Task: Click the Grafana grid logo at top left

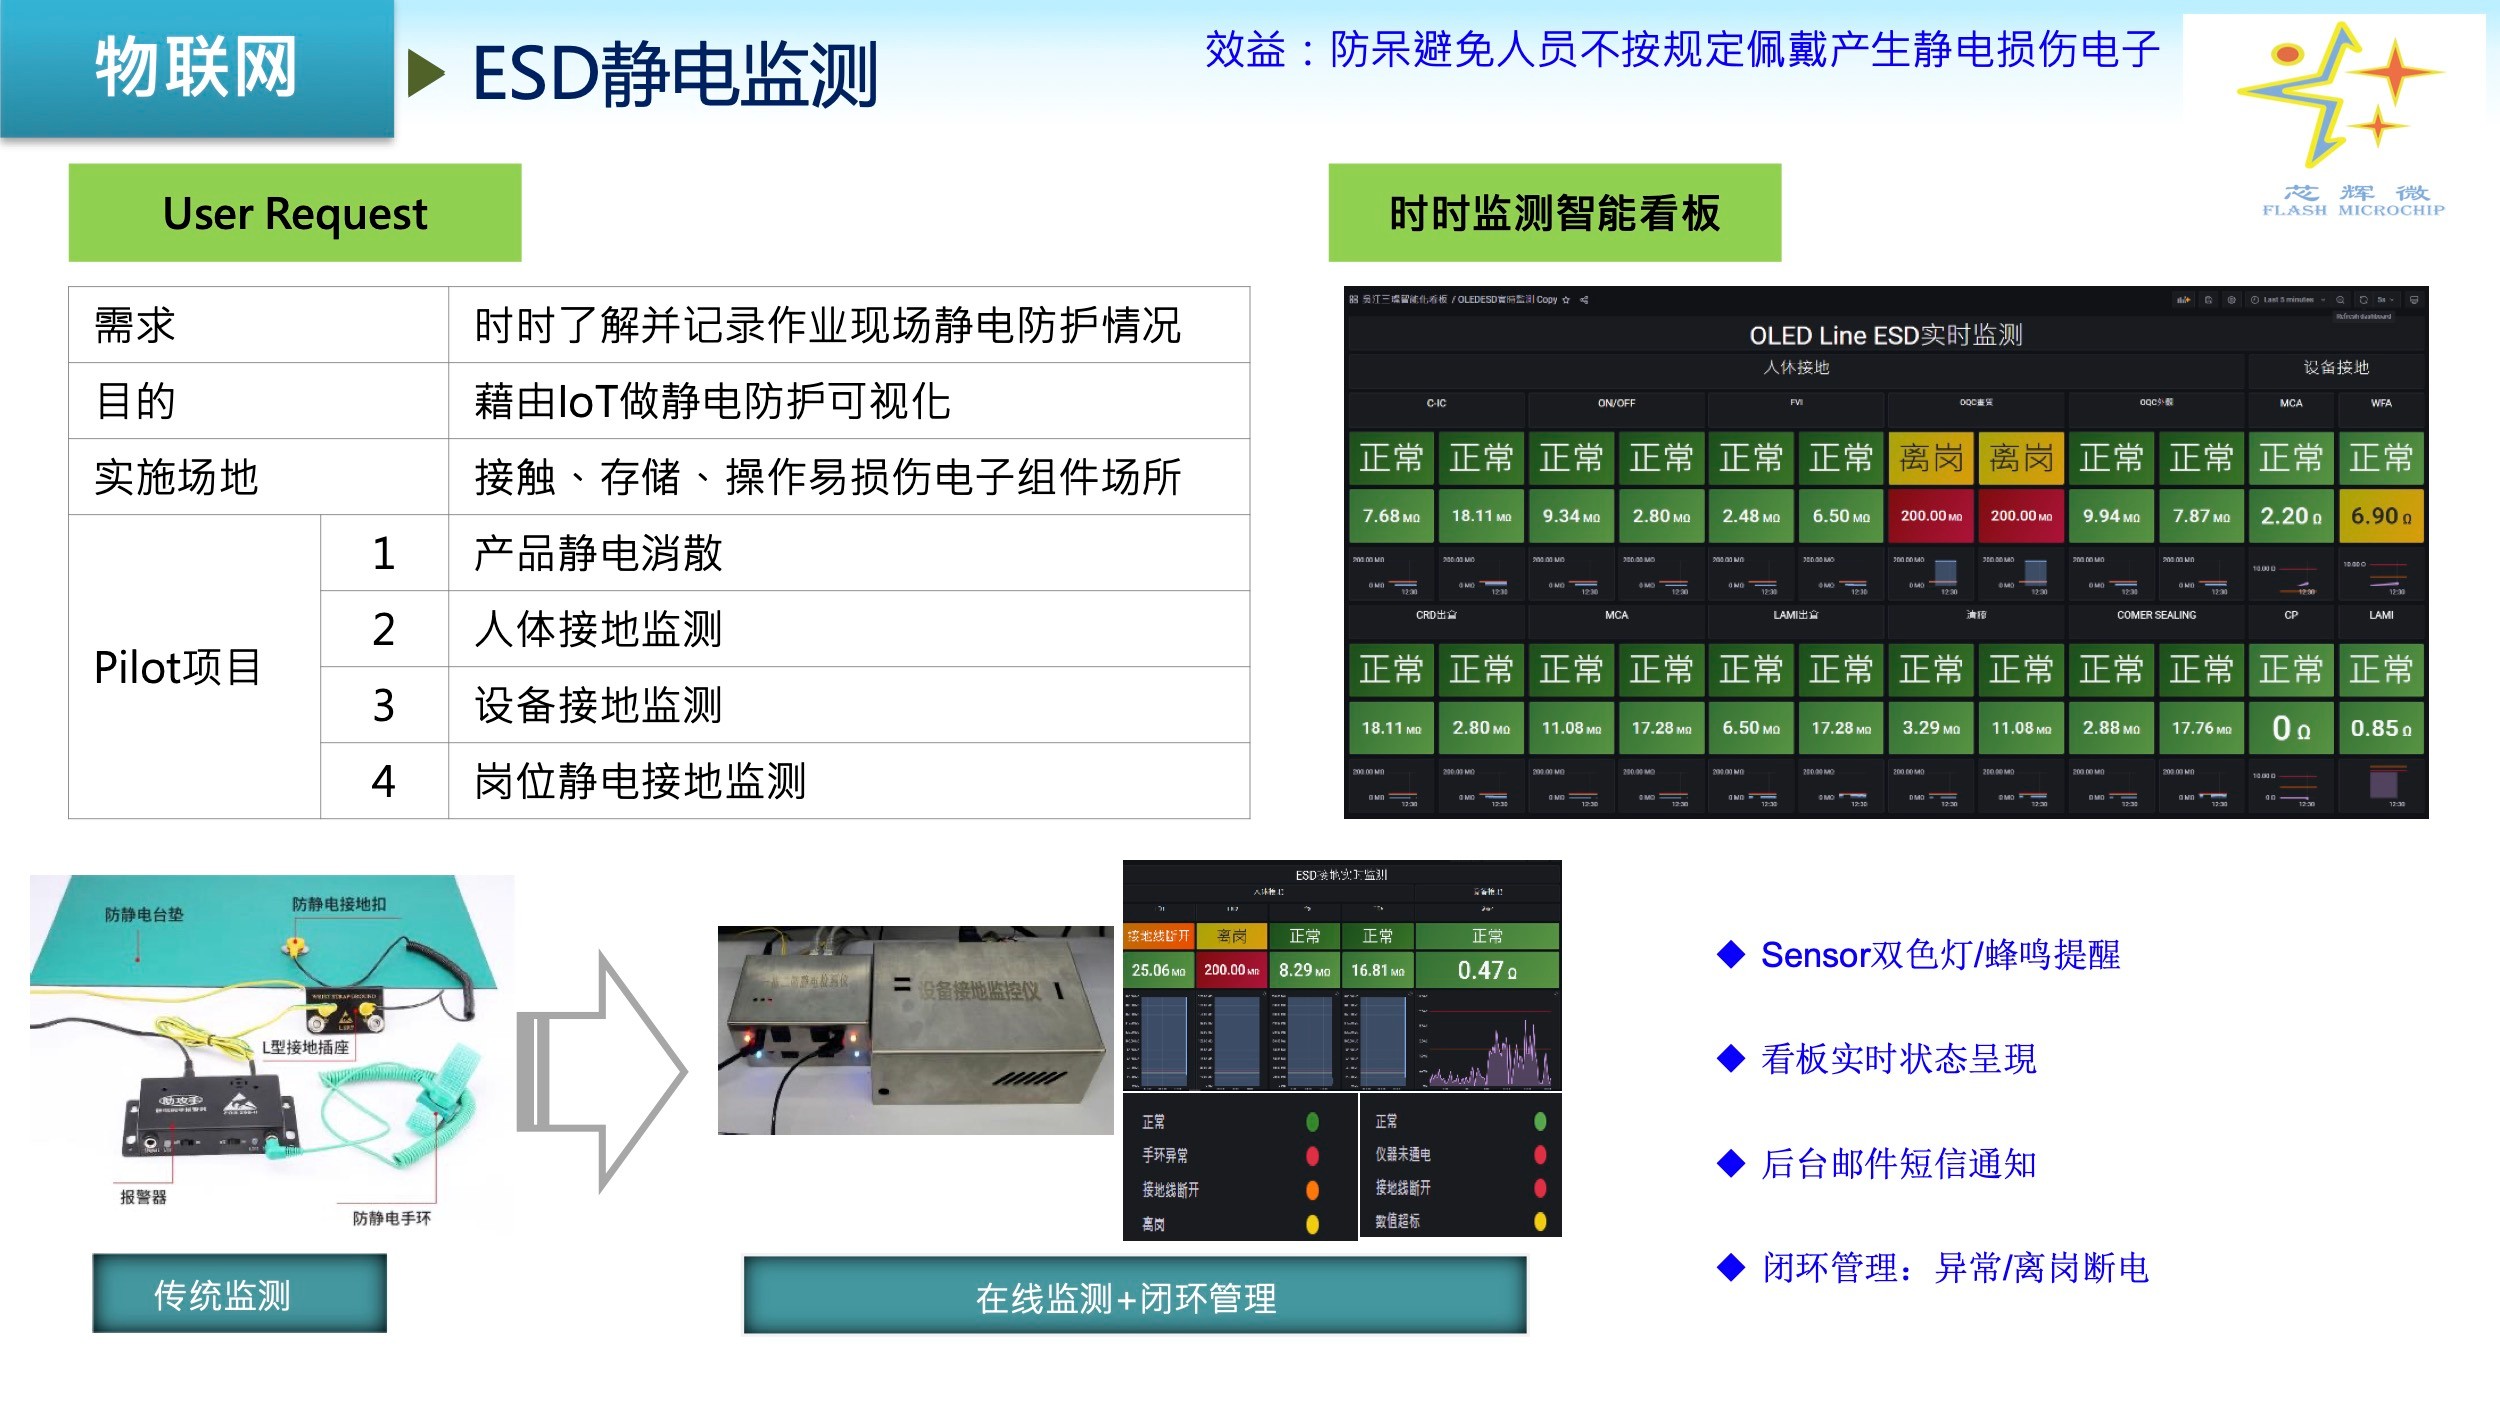Action: (x=1354, y=300)
